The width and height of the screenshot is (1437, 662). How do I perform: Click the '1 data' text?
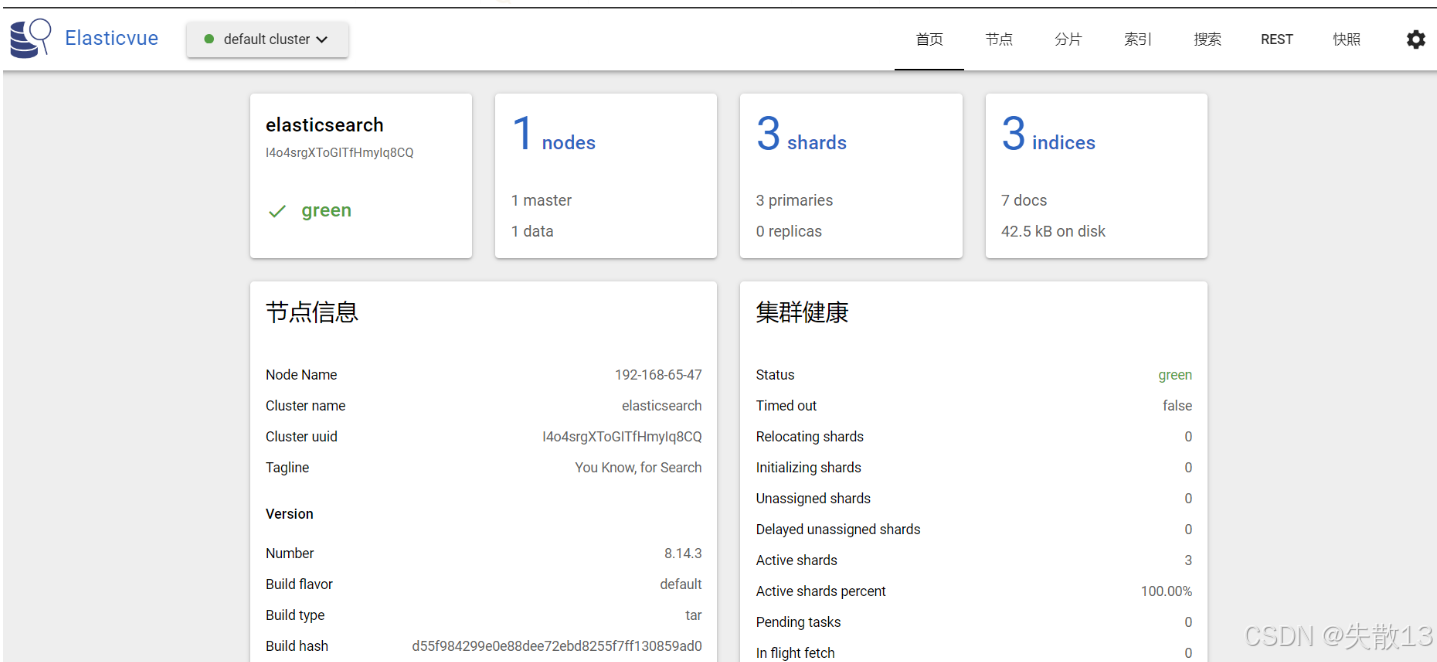pos(532,231)
